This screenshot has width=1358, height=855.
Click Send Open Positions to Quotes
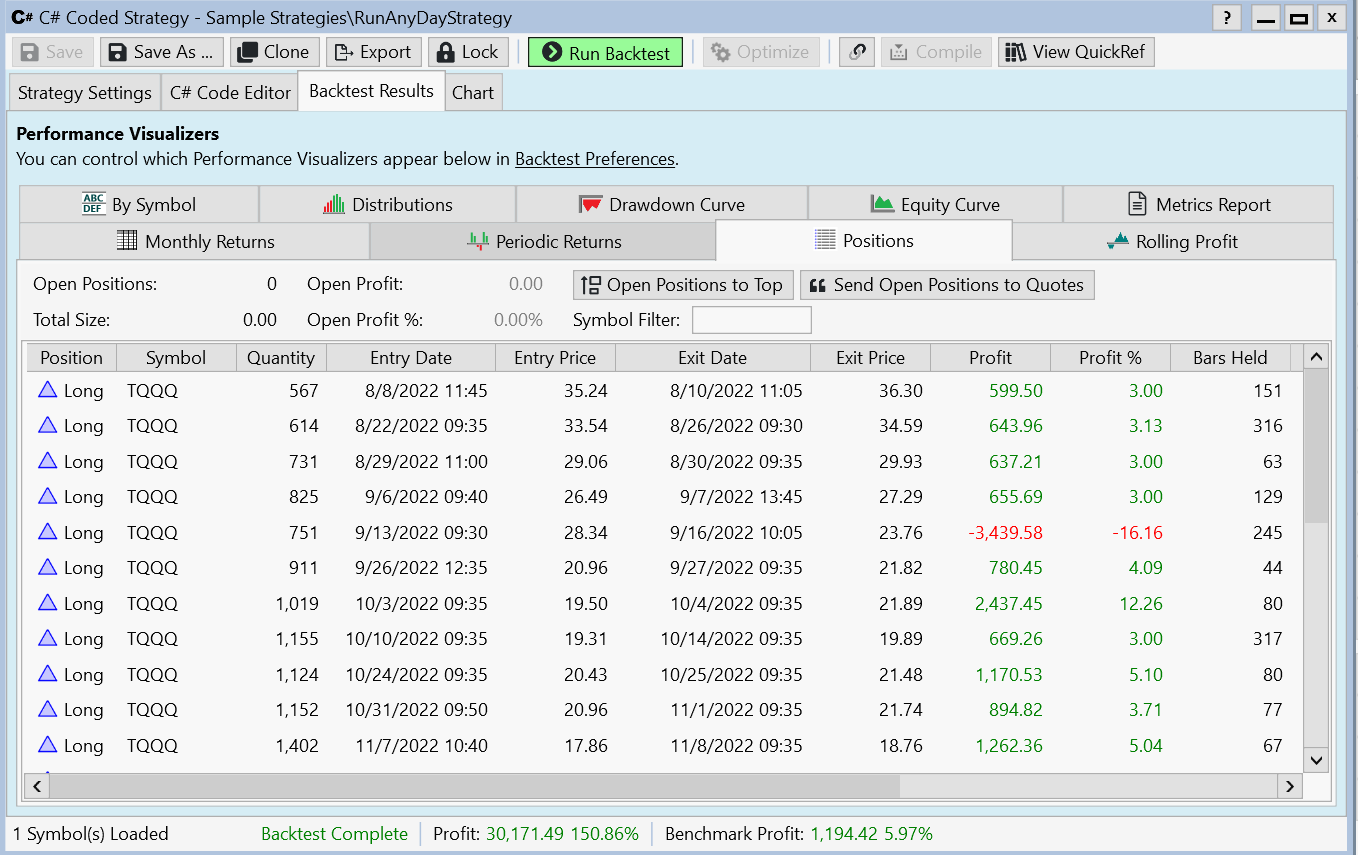click(x=947, y=285)
